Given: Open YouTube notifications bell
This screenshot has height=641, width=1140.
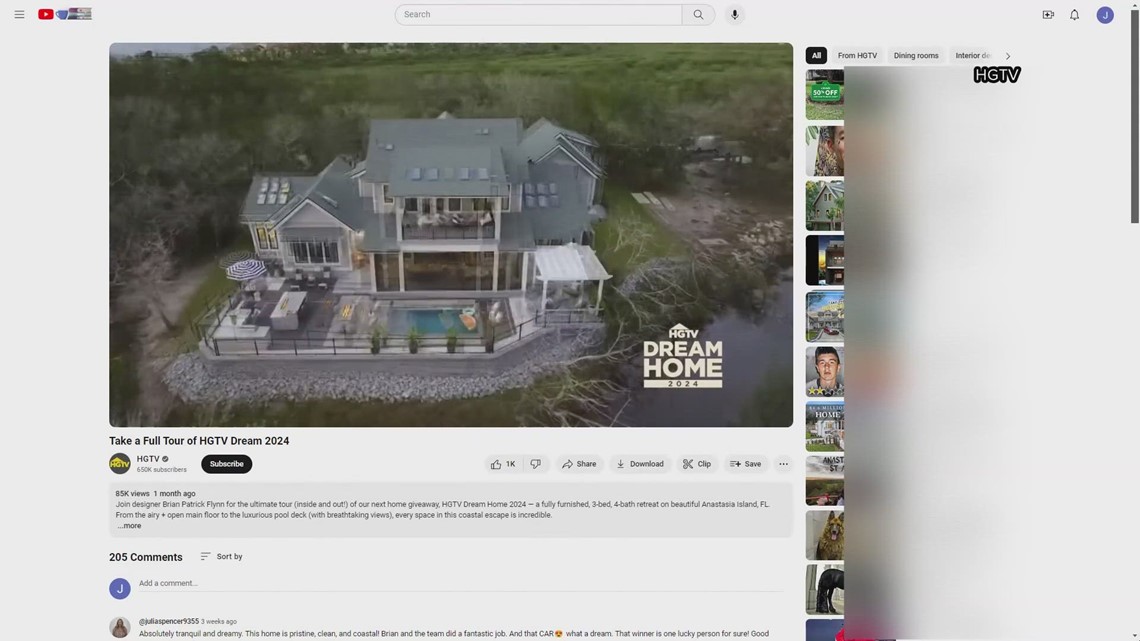Looking at the screenshot, I should pyautogui.click(x=1073, y=14).
